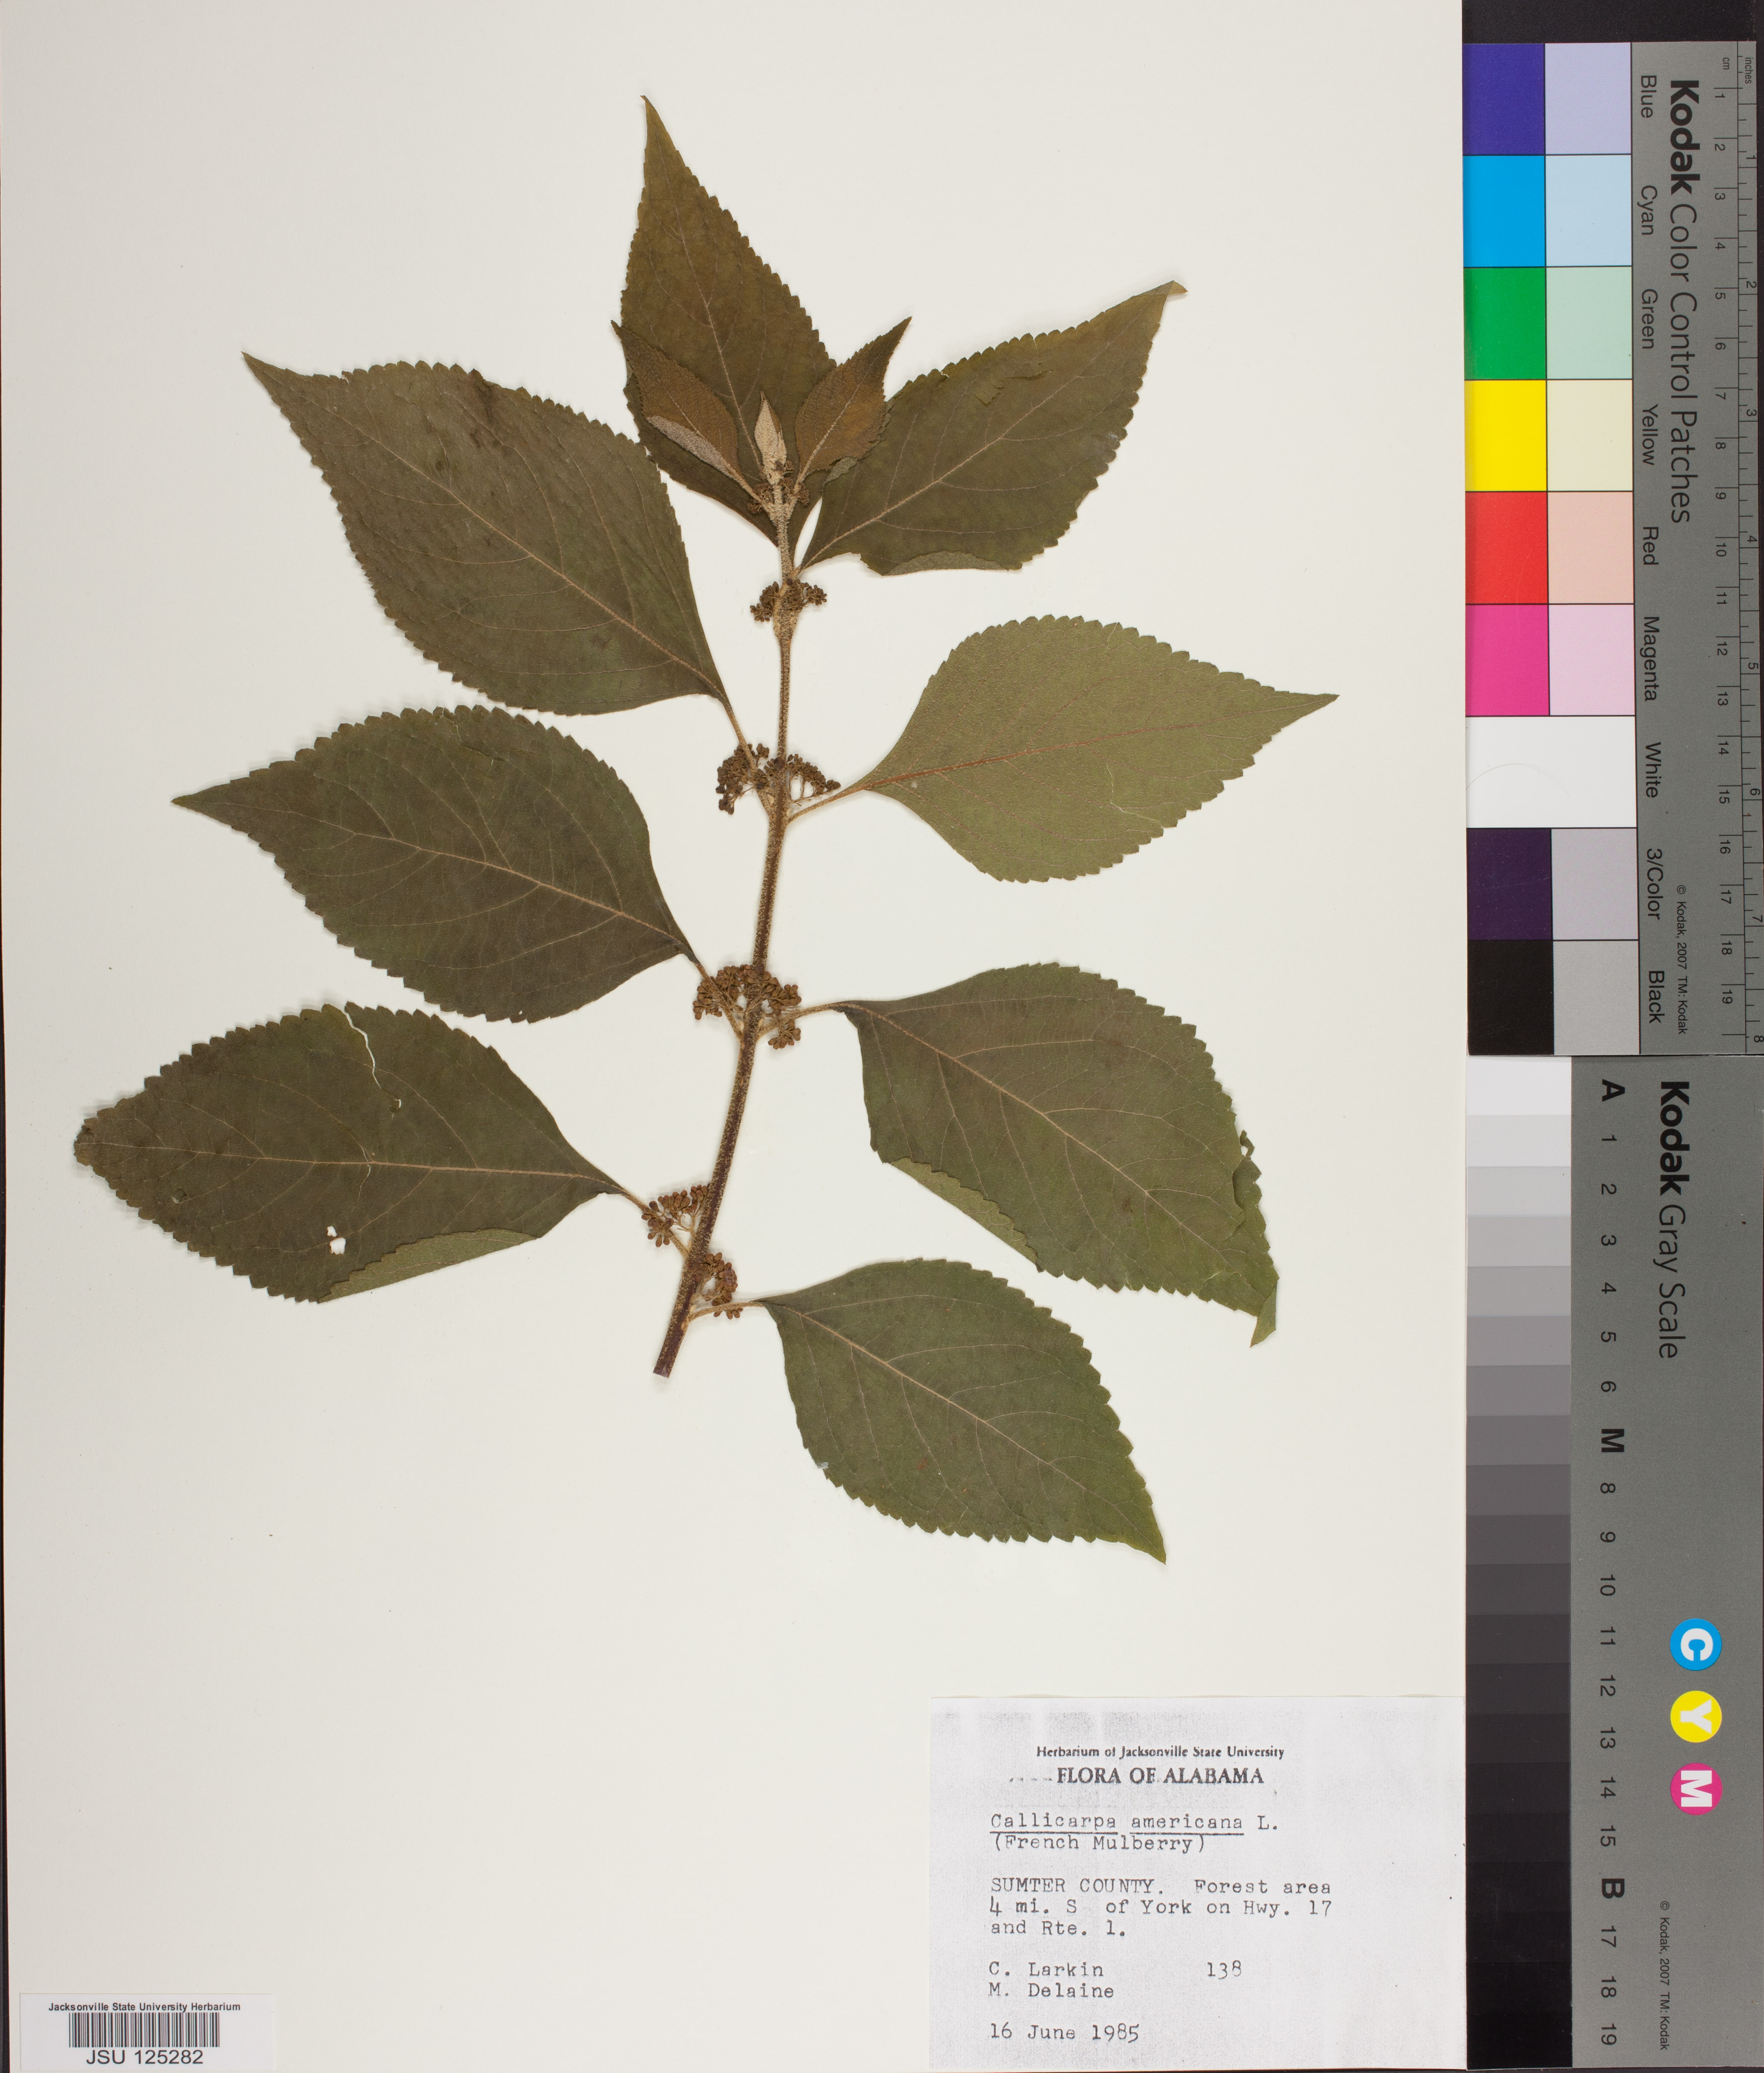The width and height of the screenshot is (1764, 2073).
Task: Click the saturated green color patch
Action: (1504, 323)
